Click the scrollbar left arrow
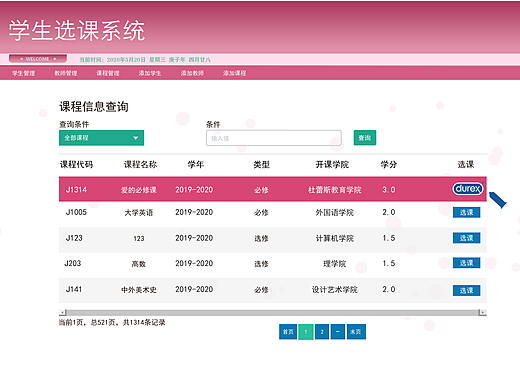Viewport: 520px width, 390px height. [x=62, y=312]
